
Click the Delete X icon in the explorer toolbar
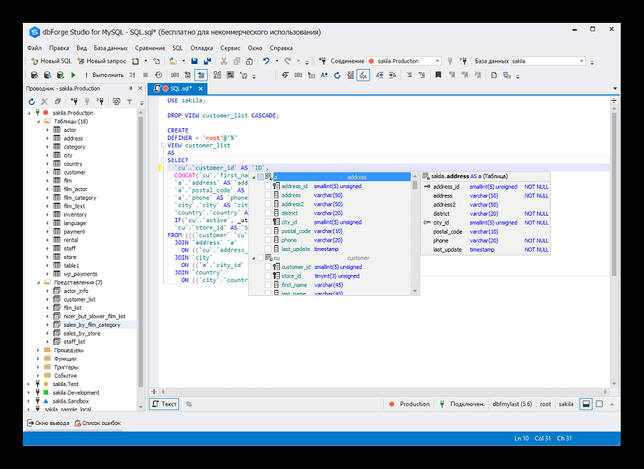[x=44, y=101]
